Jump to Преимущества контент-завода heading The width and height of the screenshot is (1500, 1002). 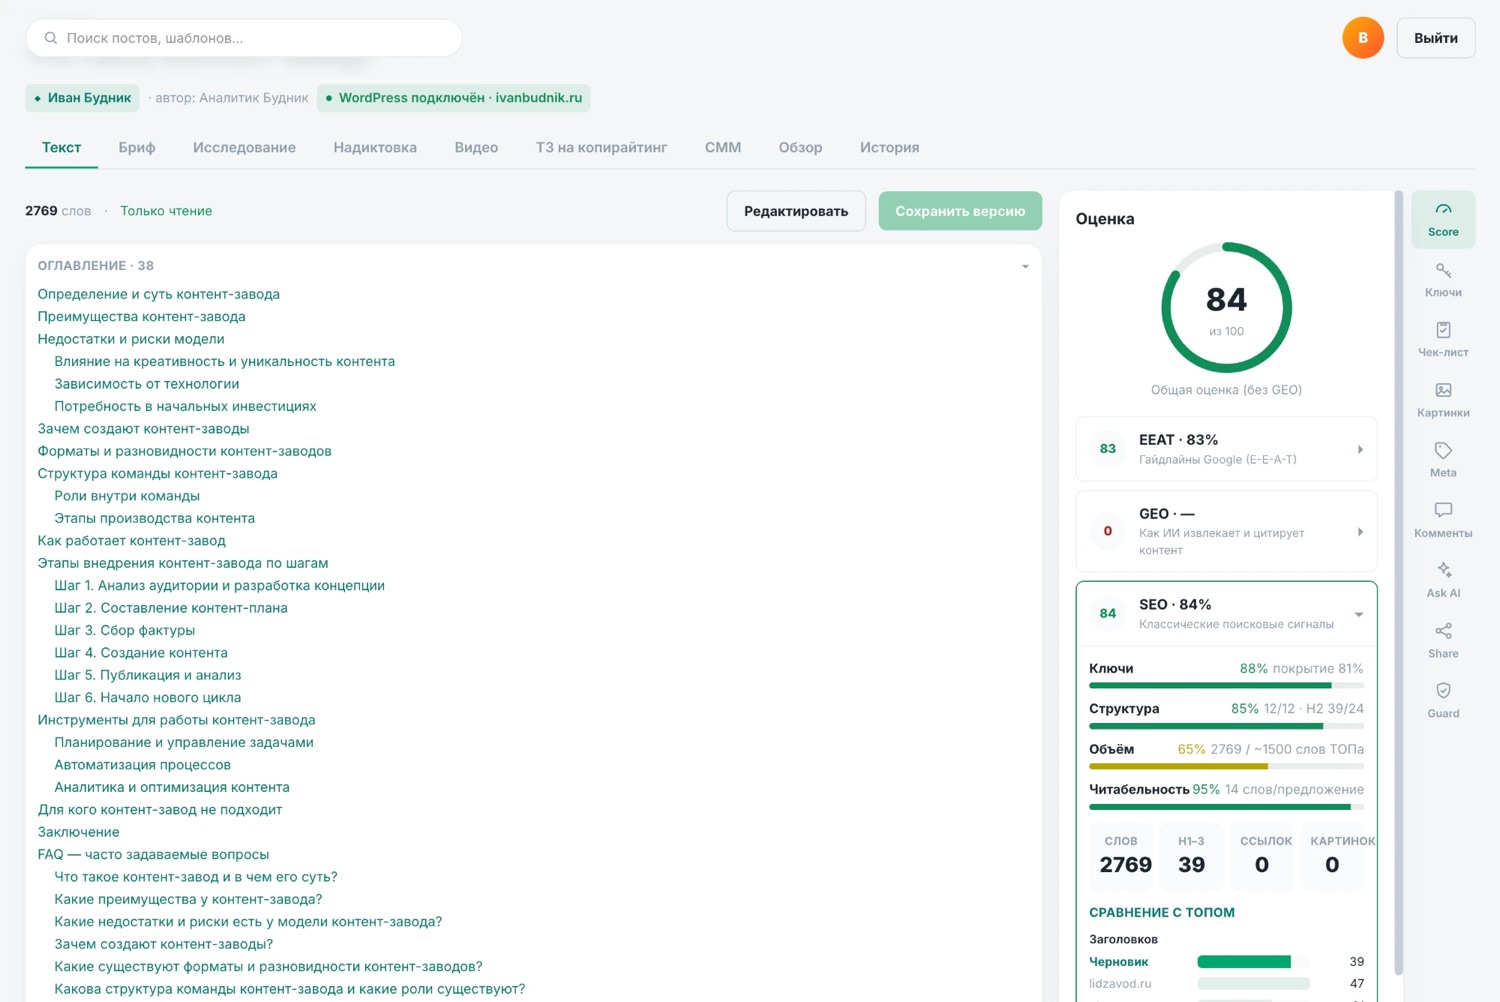[141, 316]
